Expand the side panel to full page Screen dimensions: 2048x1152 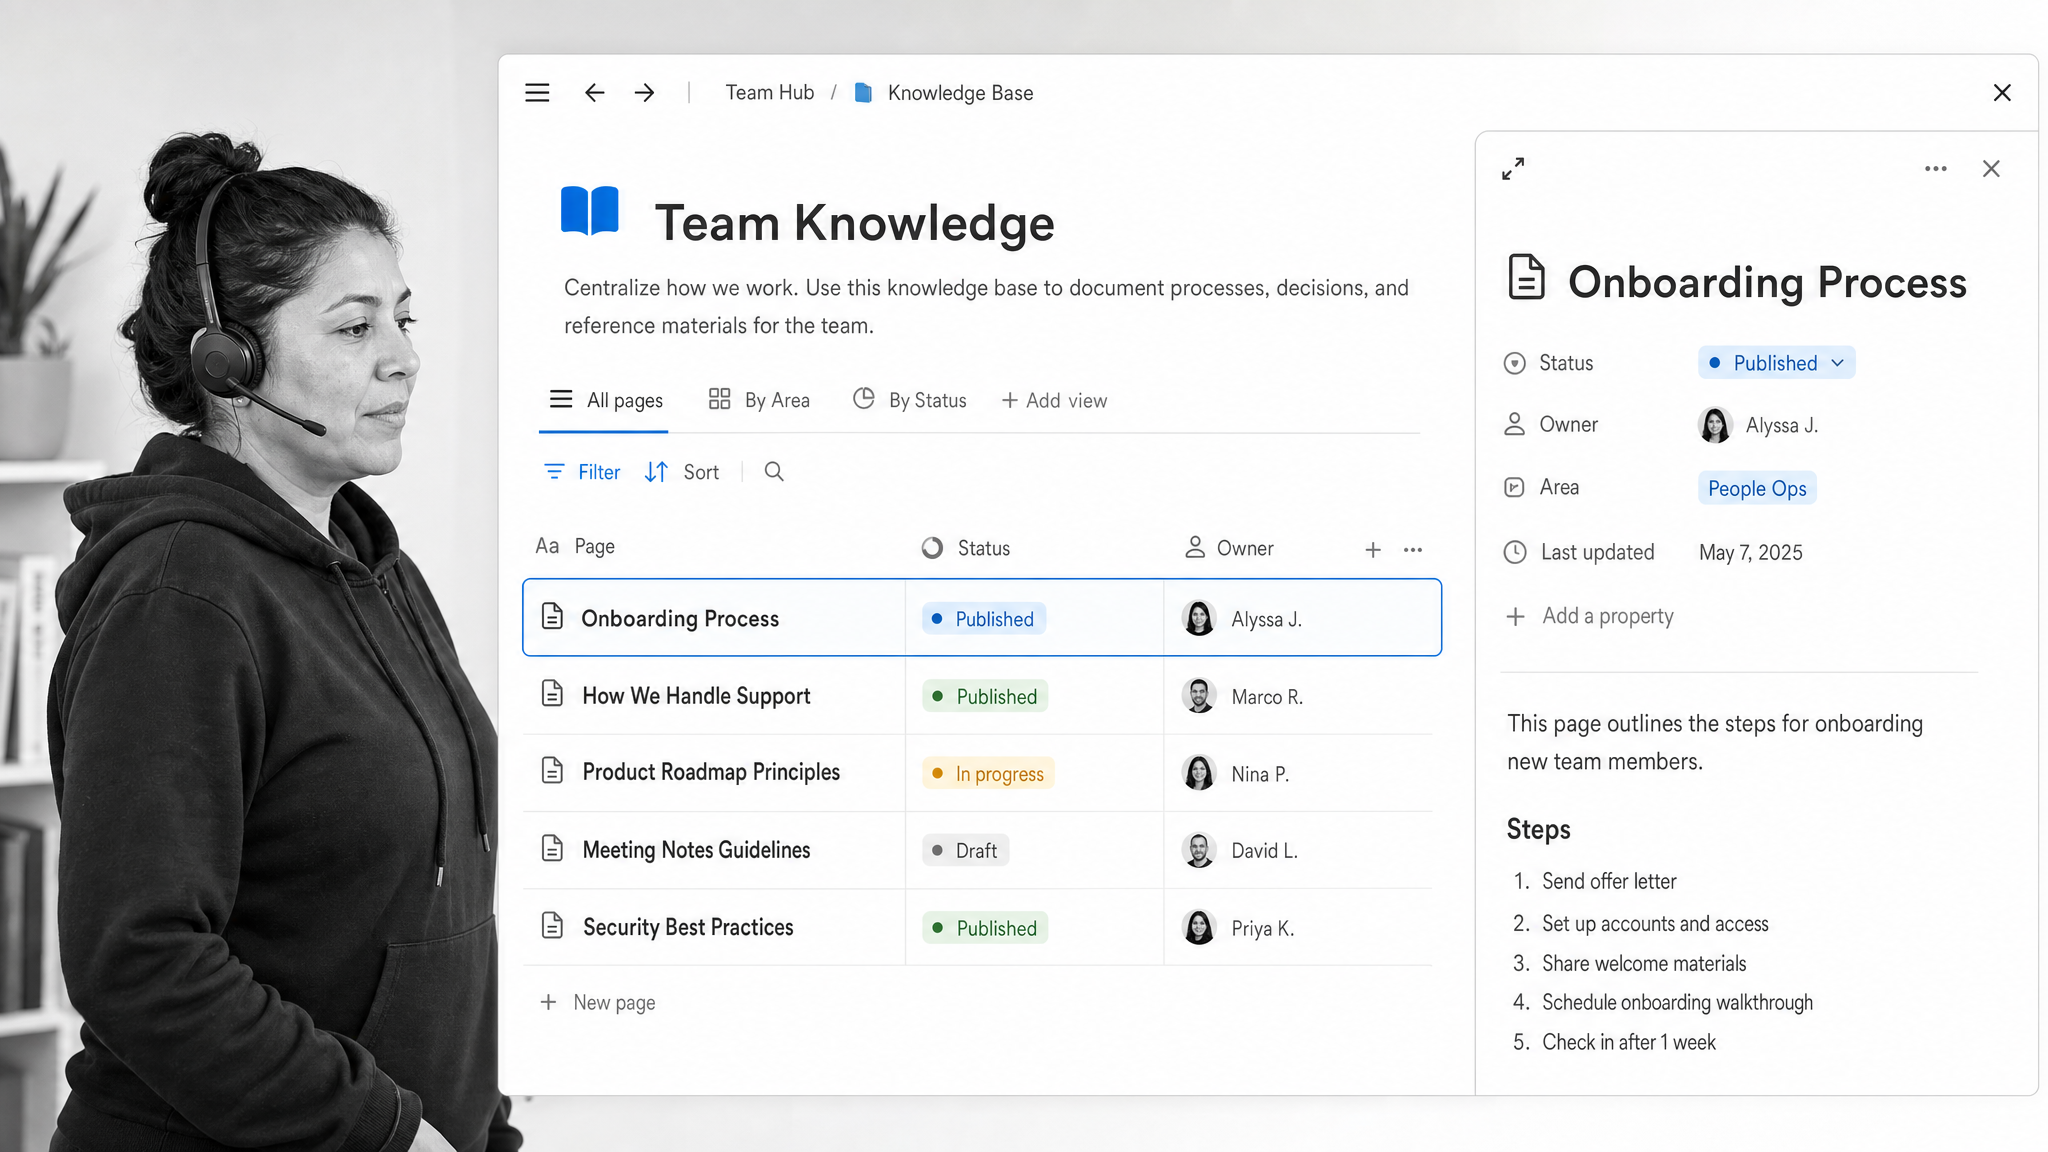1513,169
